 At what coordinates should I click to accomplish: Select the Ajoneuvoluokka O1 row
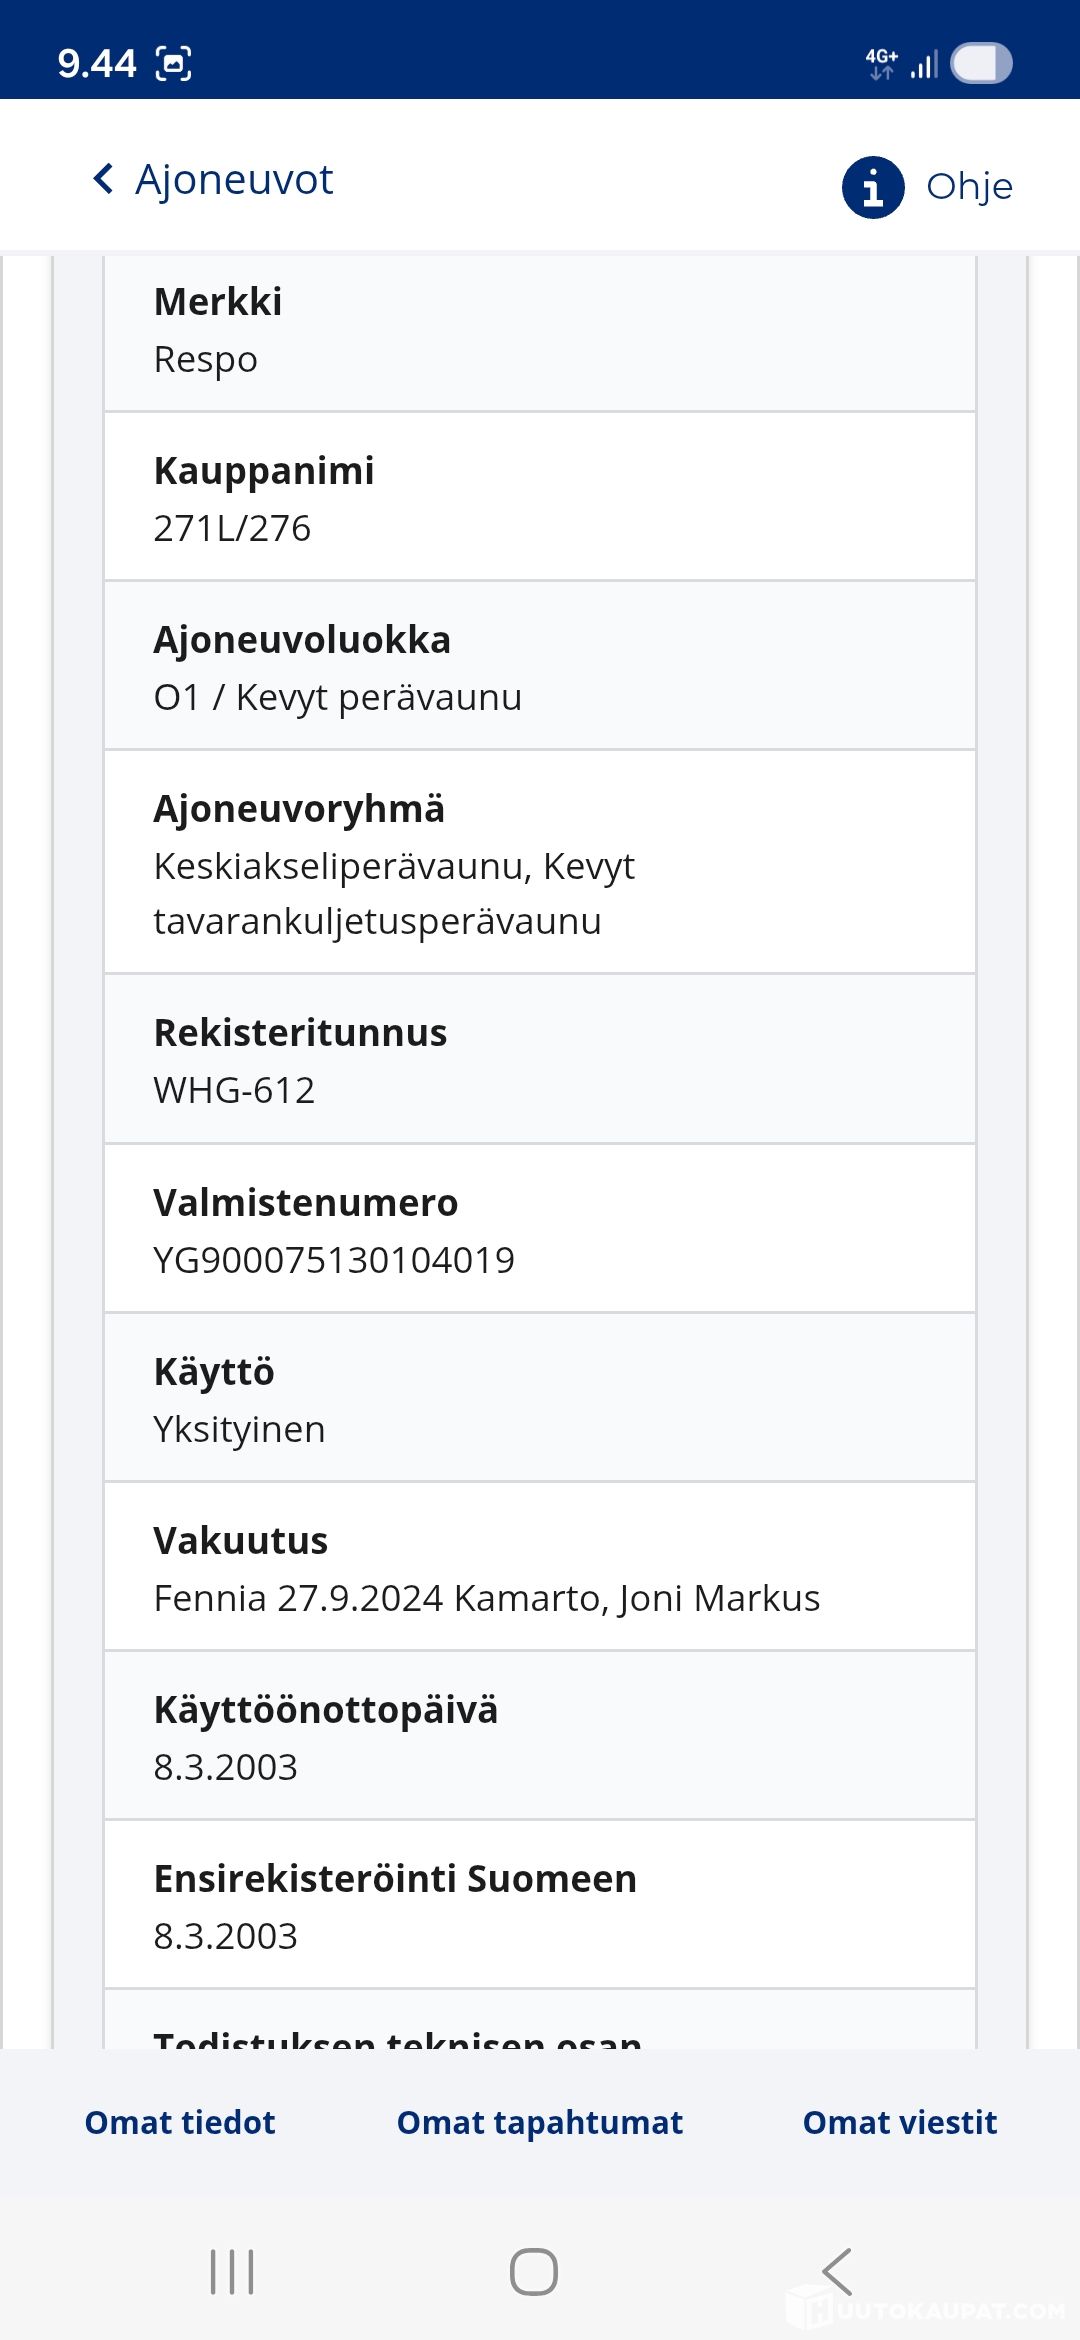pos(540,667)
